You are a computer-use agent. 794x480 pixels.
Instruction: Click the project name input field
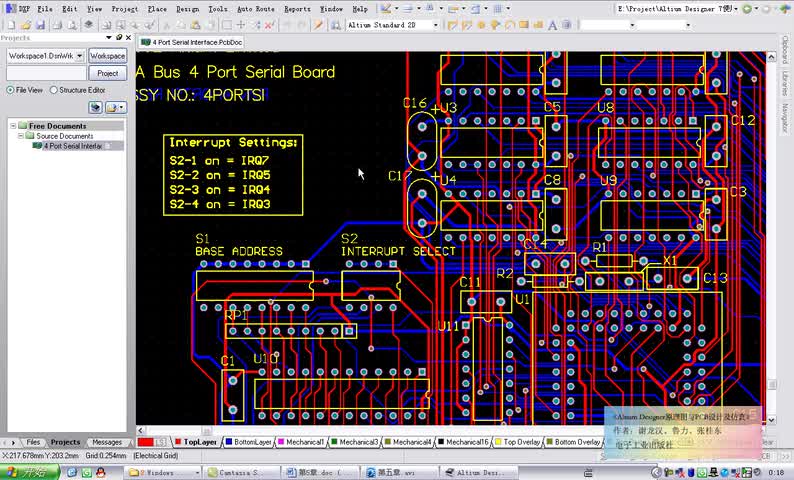click(46, 73)
